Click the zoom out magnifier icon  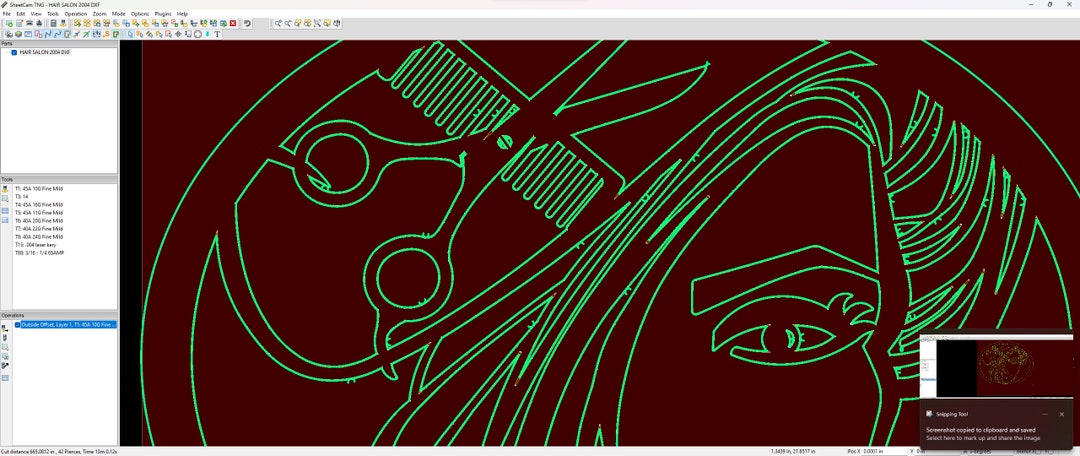pyautogui.click(x=288, y=23)
